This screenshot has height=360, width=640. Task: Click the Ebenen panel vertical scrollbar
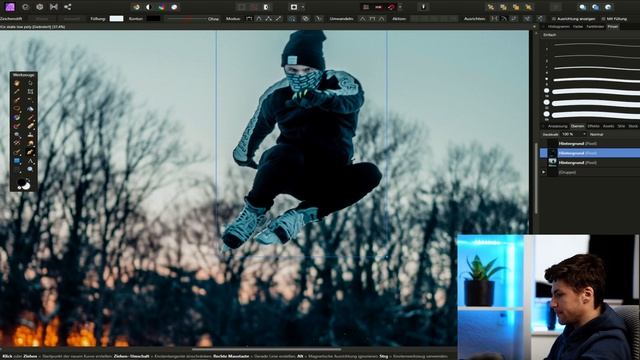[536, 178]
